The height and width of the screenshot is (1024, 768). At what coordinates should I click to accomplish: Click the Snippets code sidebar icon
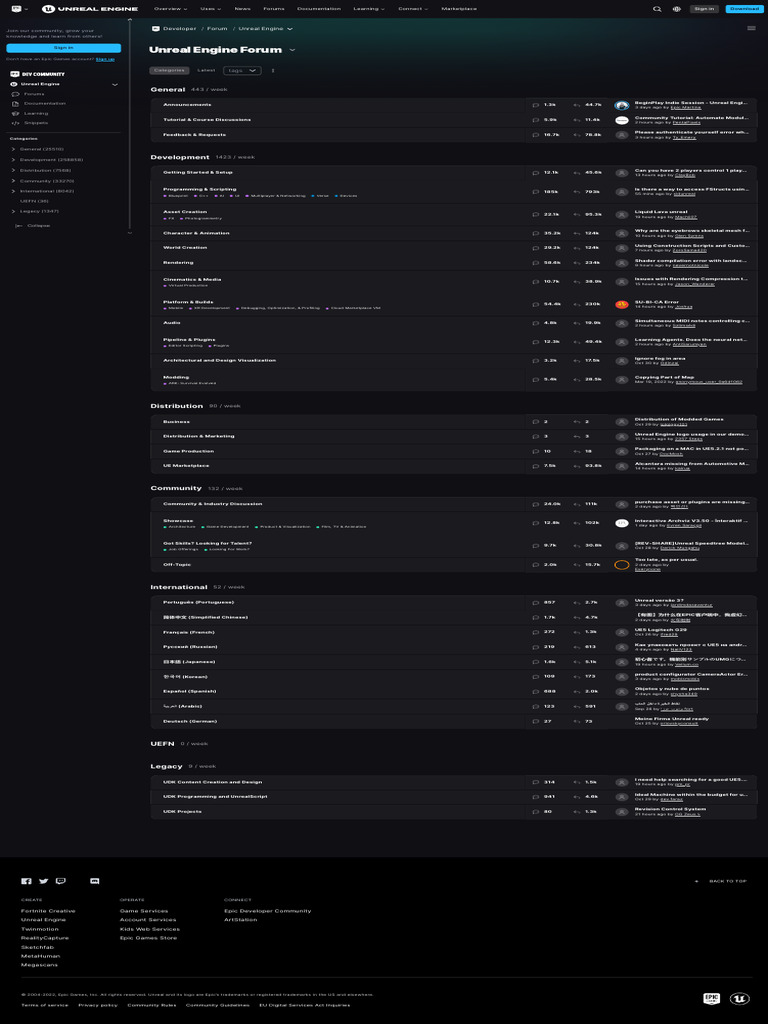16,123
